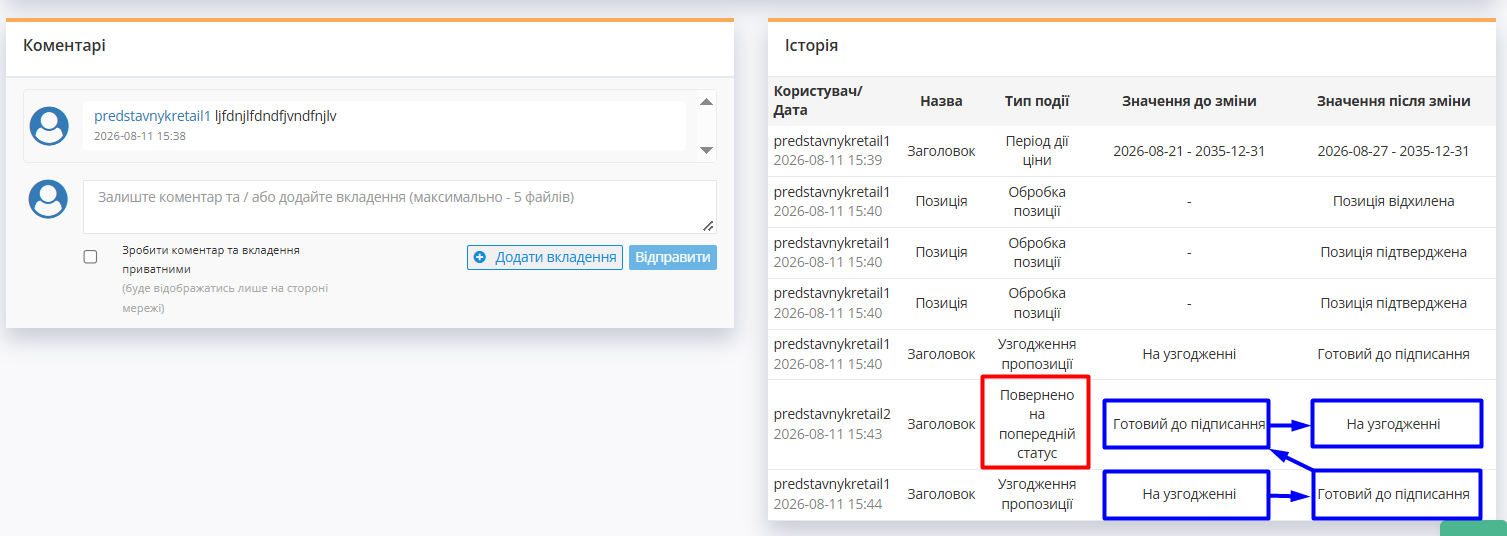Click the Значення до зміни column header
1507x536 pixels.
click(1189, 101)
